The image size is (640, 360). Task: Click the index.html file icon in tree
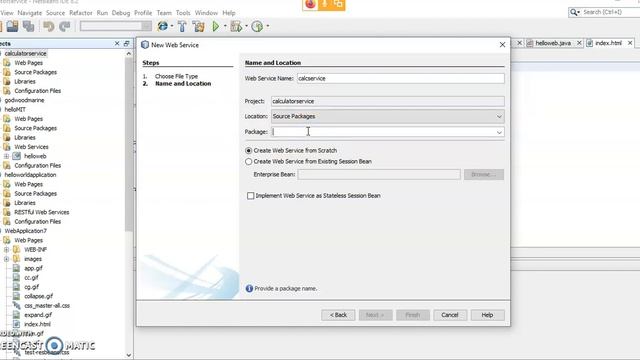16,324
